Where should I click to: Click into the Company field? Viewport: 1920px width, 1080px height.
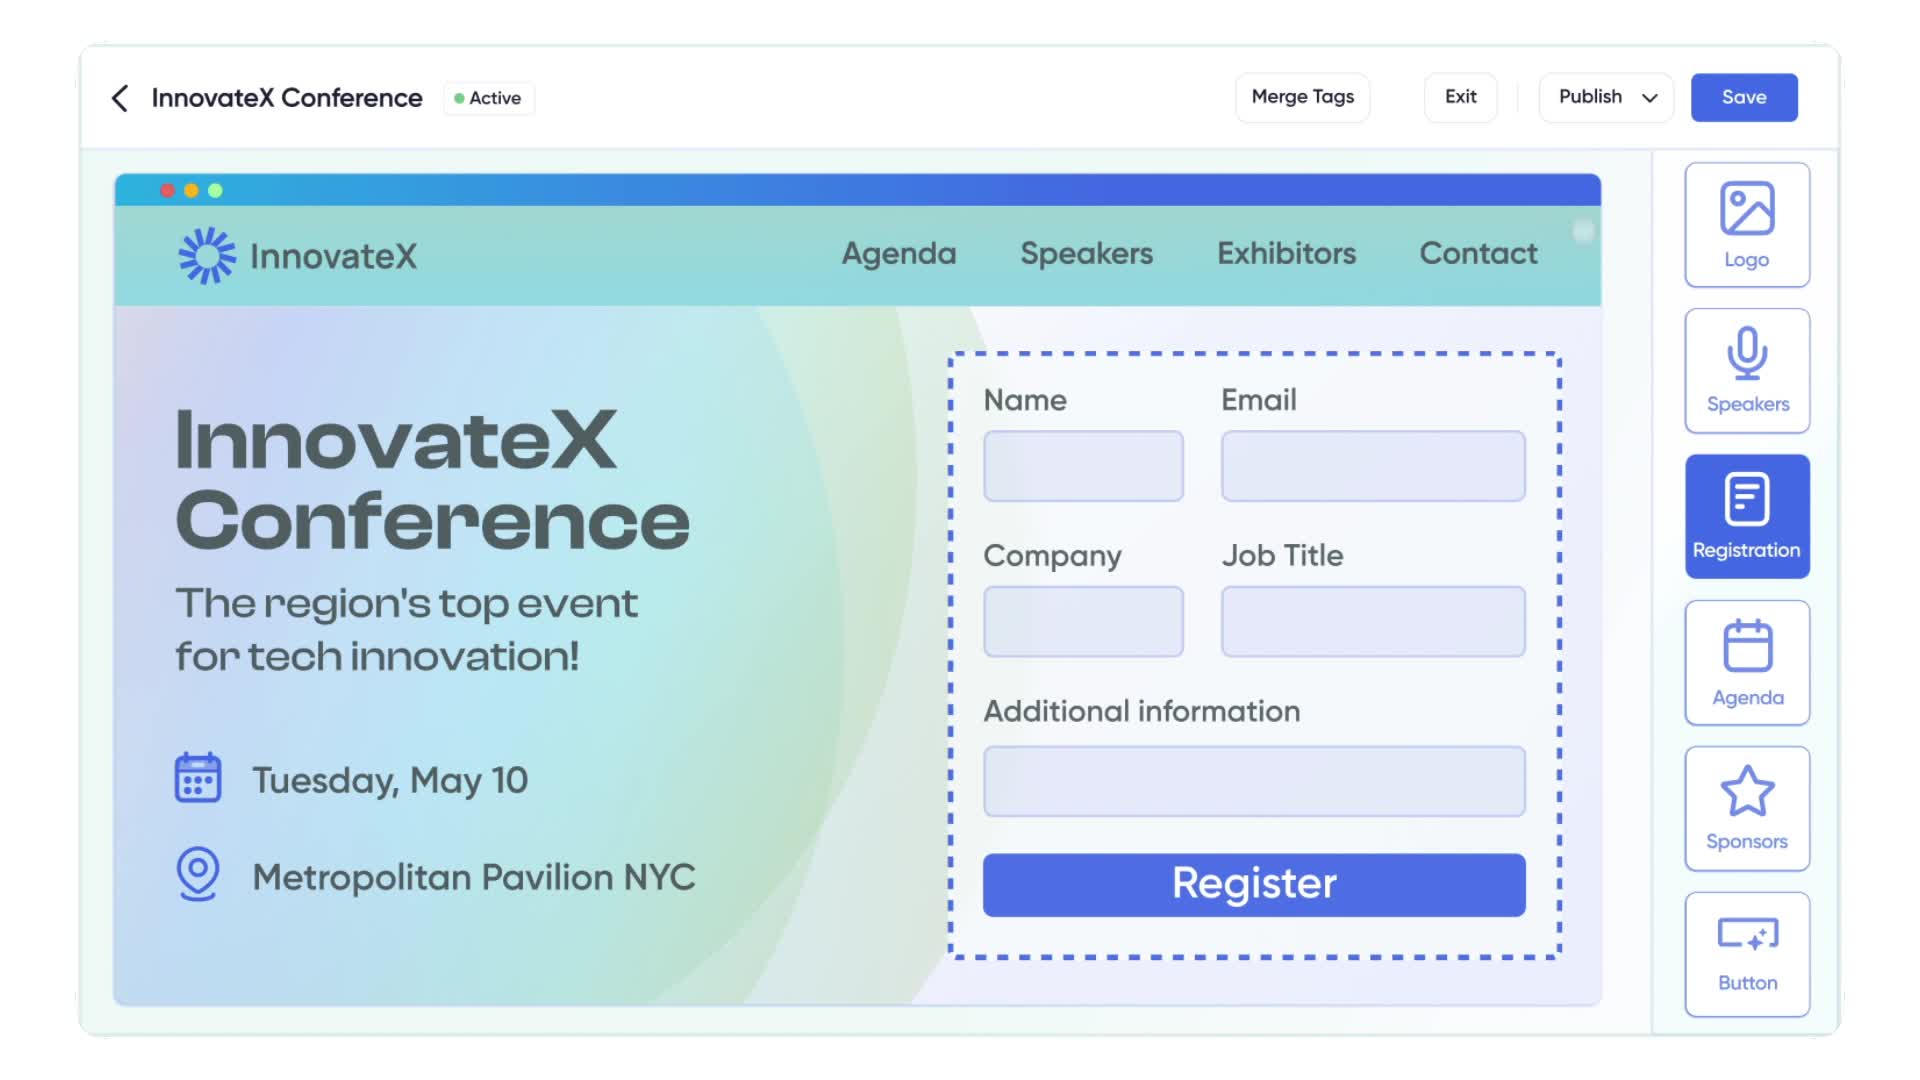point(1083,622)
